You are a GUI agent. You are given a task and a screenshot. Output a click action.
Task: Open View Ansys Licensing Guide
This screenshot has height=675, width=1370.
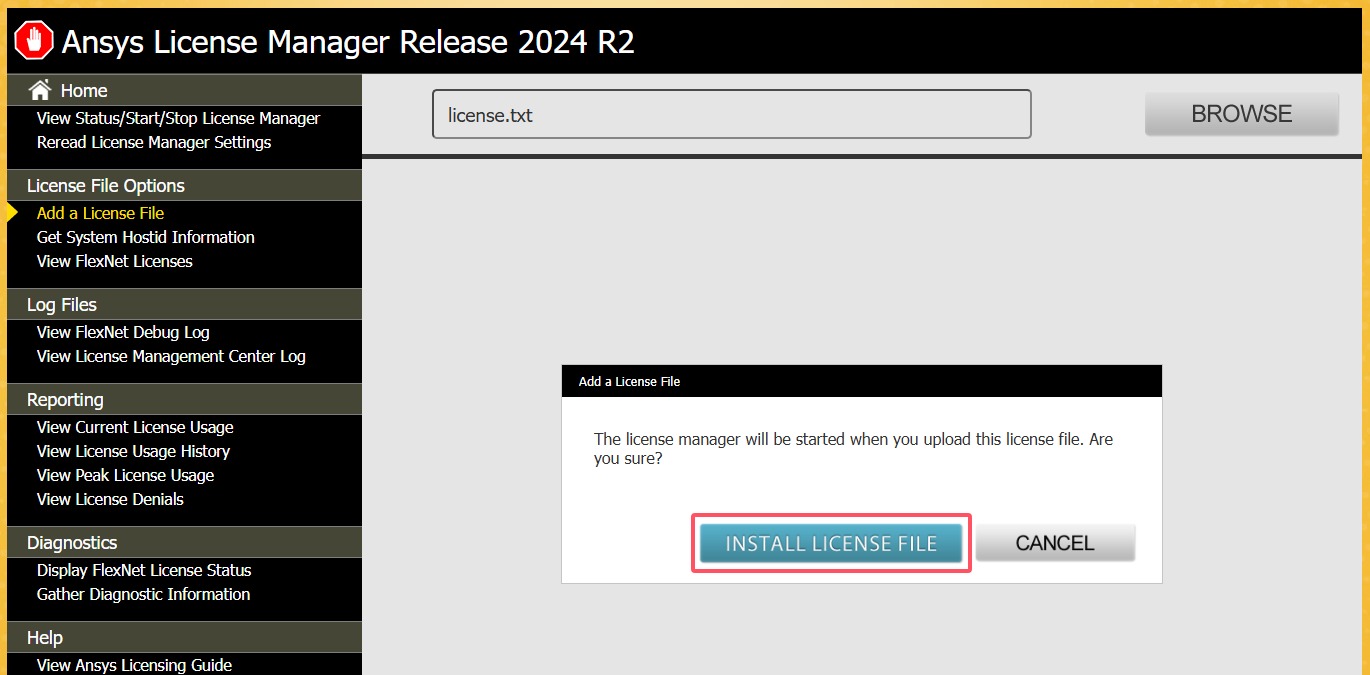[134, 665]
